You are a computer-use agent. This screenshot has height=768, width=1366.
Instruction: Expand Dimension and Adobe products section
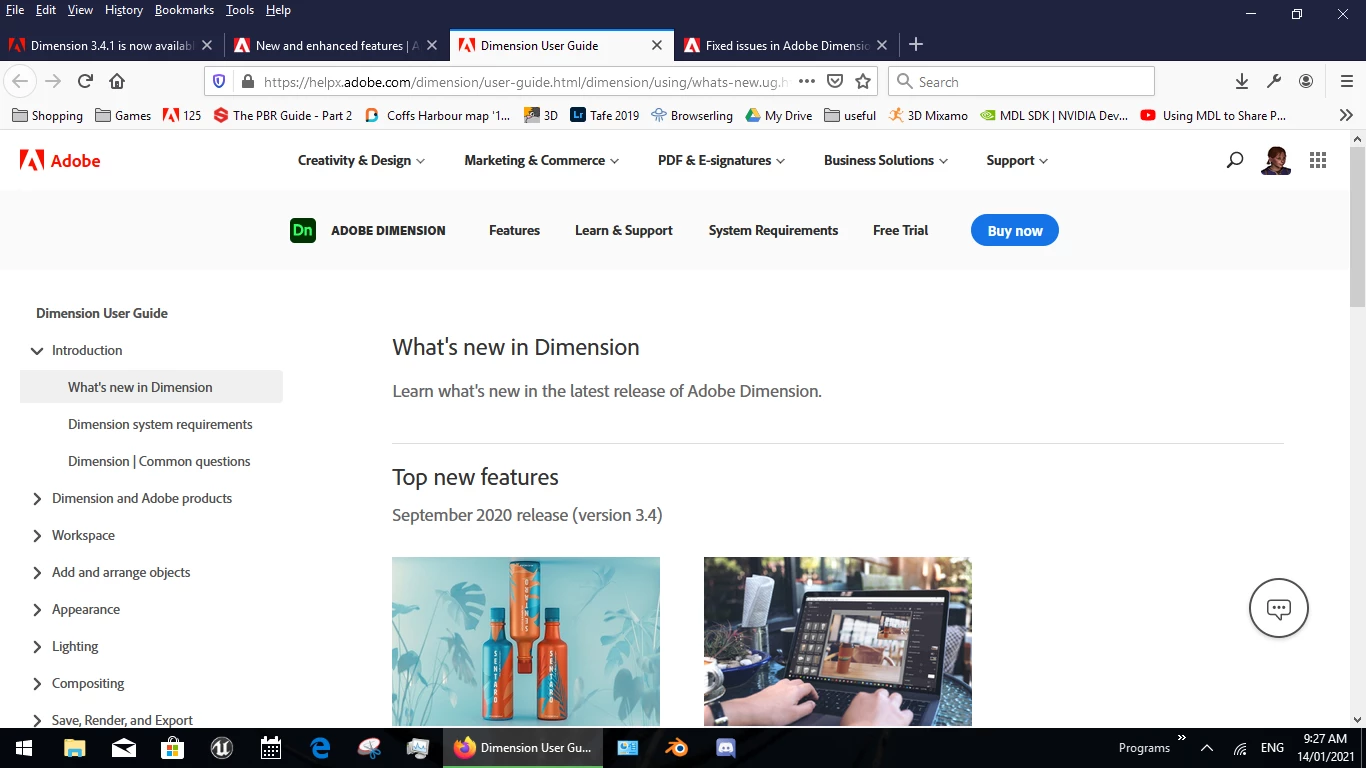[37, 499]
